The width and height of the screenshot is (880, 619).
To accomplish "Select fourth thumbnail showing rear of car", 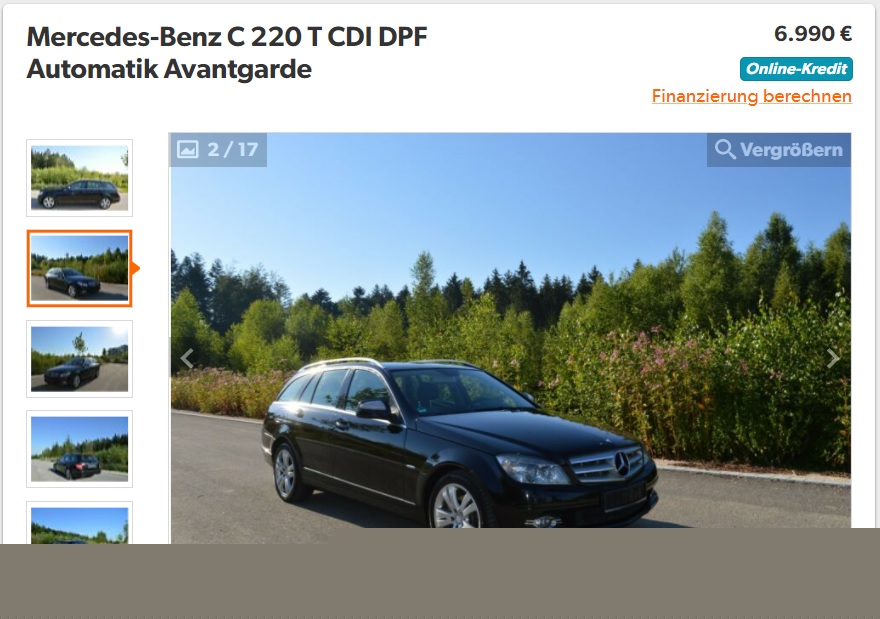I will pos(80,449).
